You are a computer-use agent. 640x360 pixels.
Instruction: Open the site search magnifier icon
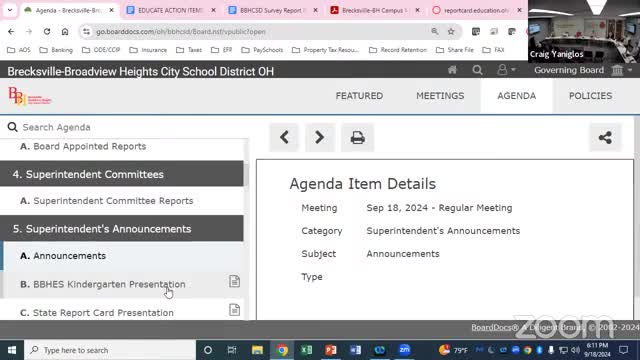pyautogui.click(x=477, y=70)
